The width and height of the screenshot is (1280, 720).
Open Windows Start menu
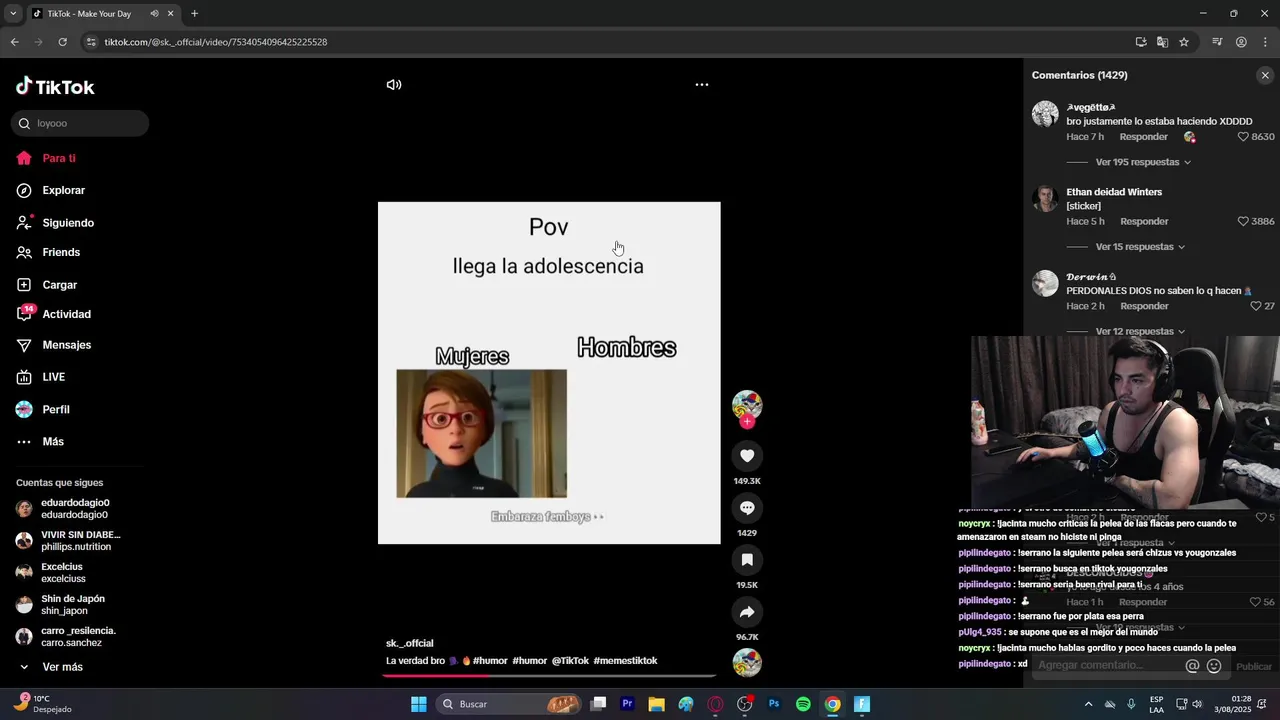point(419,704)
